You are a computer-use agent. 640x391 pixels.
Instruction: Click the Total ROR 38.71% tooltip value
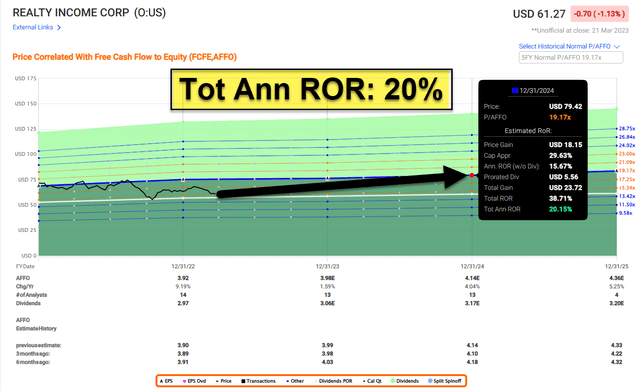click(x=560, y=198)
